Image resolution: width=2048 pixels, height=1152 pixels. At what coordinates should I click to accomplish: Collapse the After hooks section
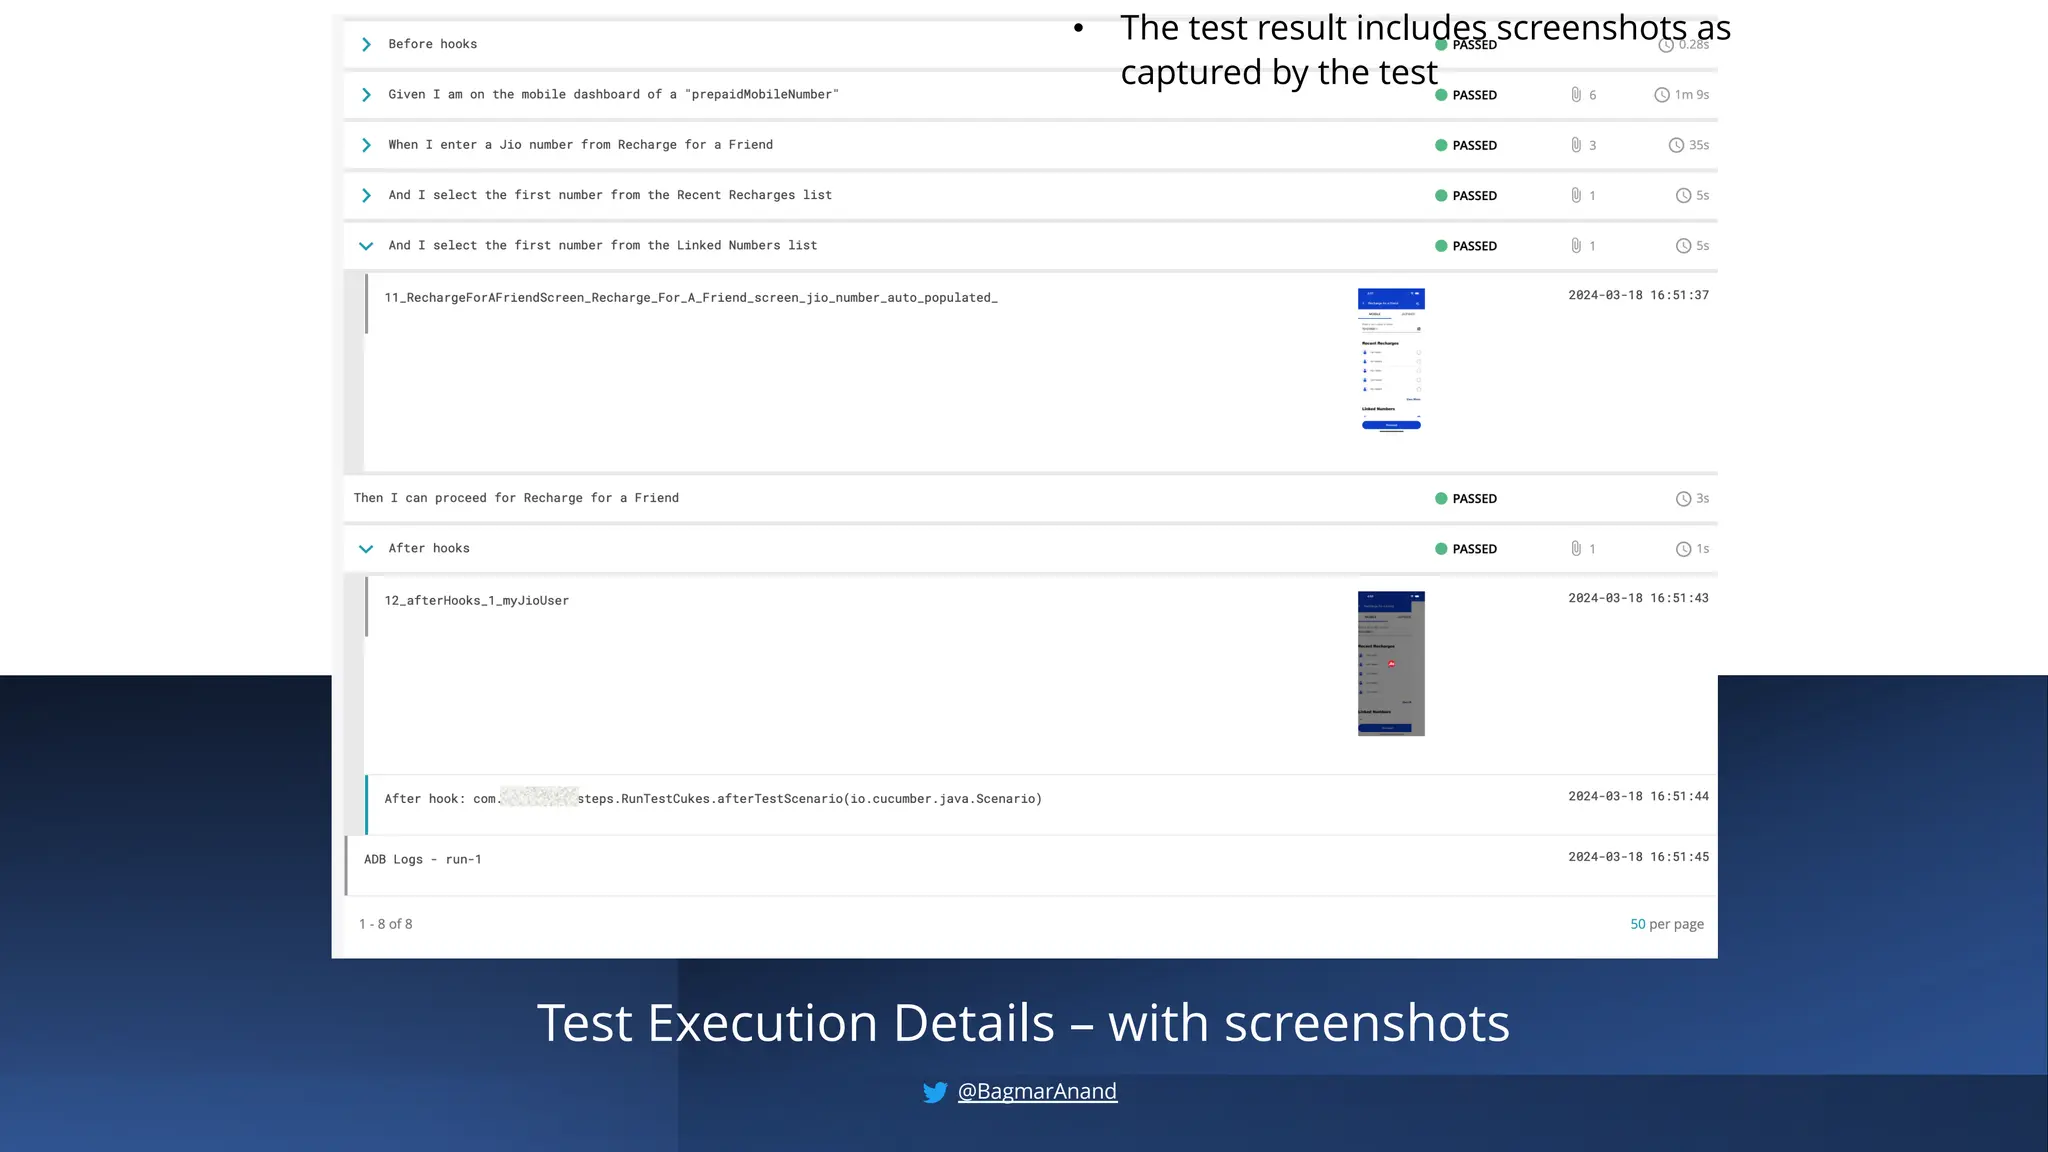[x=366, y=549]
